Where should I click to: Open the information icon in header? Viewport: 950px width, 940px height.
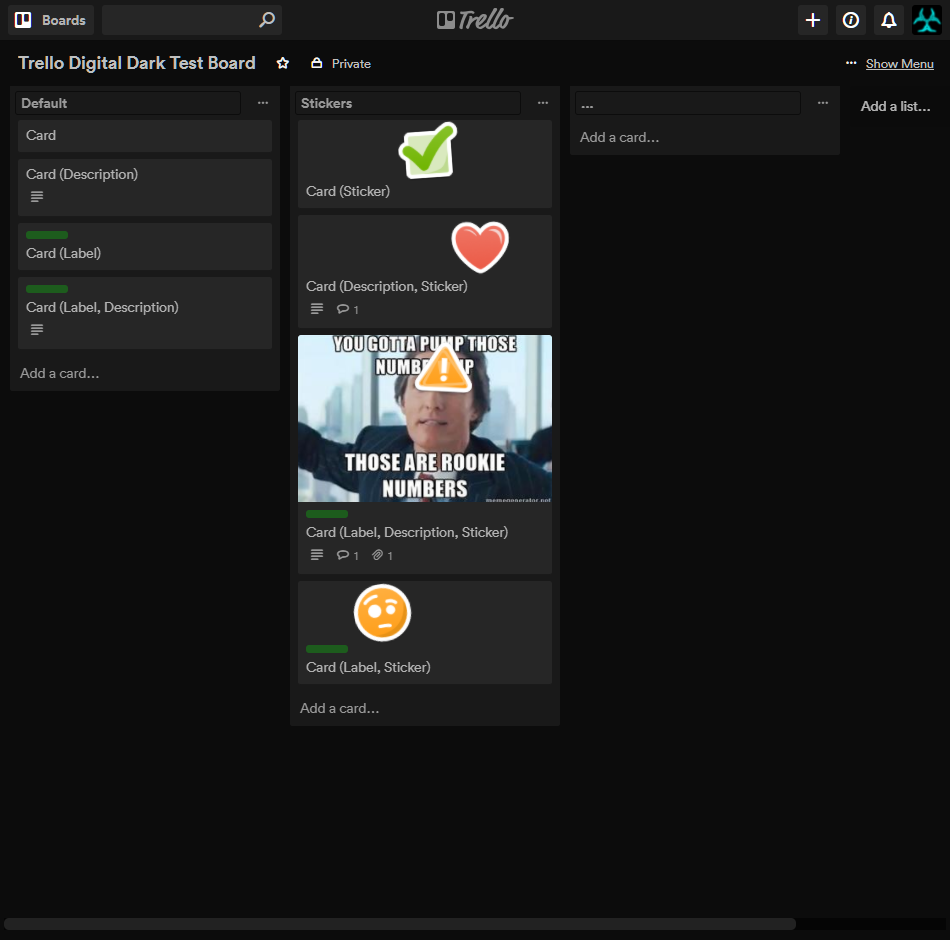point(850,19)
